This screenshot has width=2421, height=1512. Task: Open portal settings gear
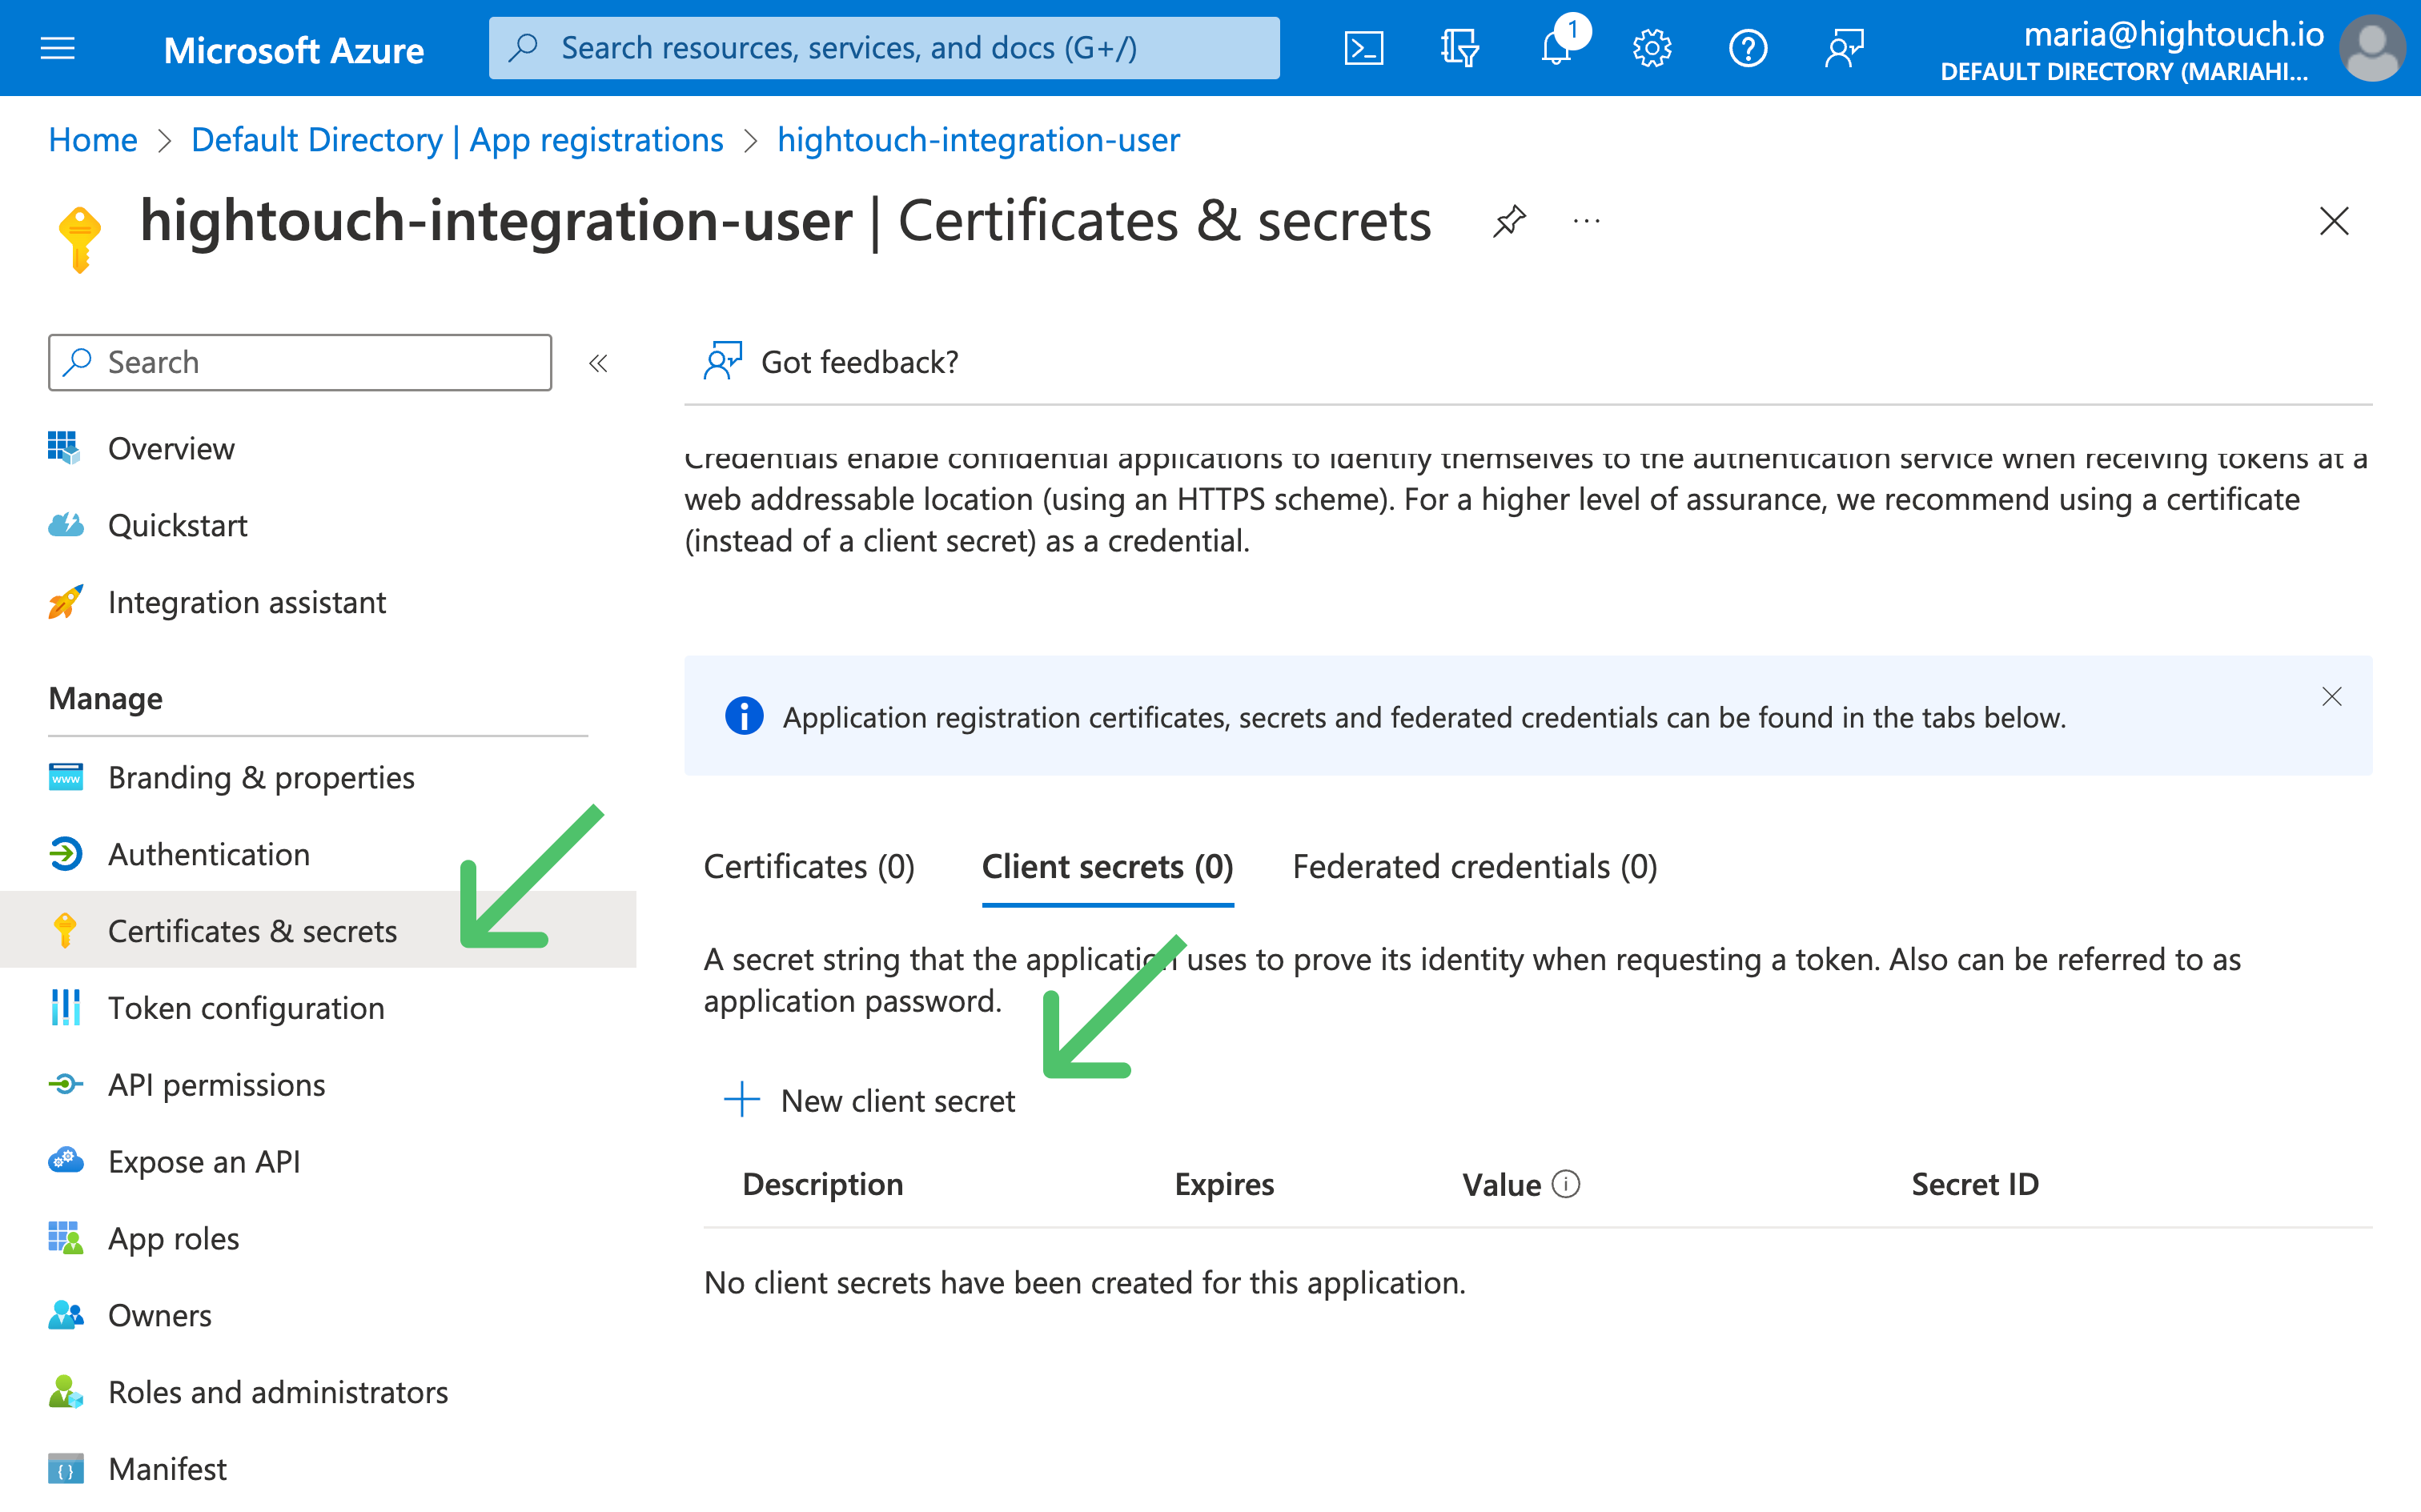pos(1652,48)
